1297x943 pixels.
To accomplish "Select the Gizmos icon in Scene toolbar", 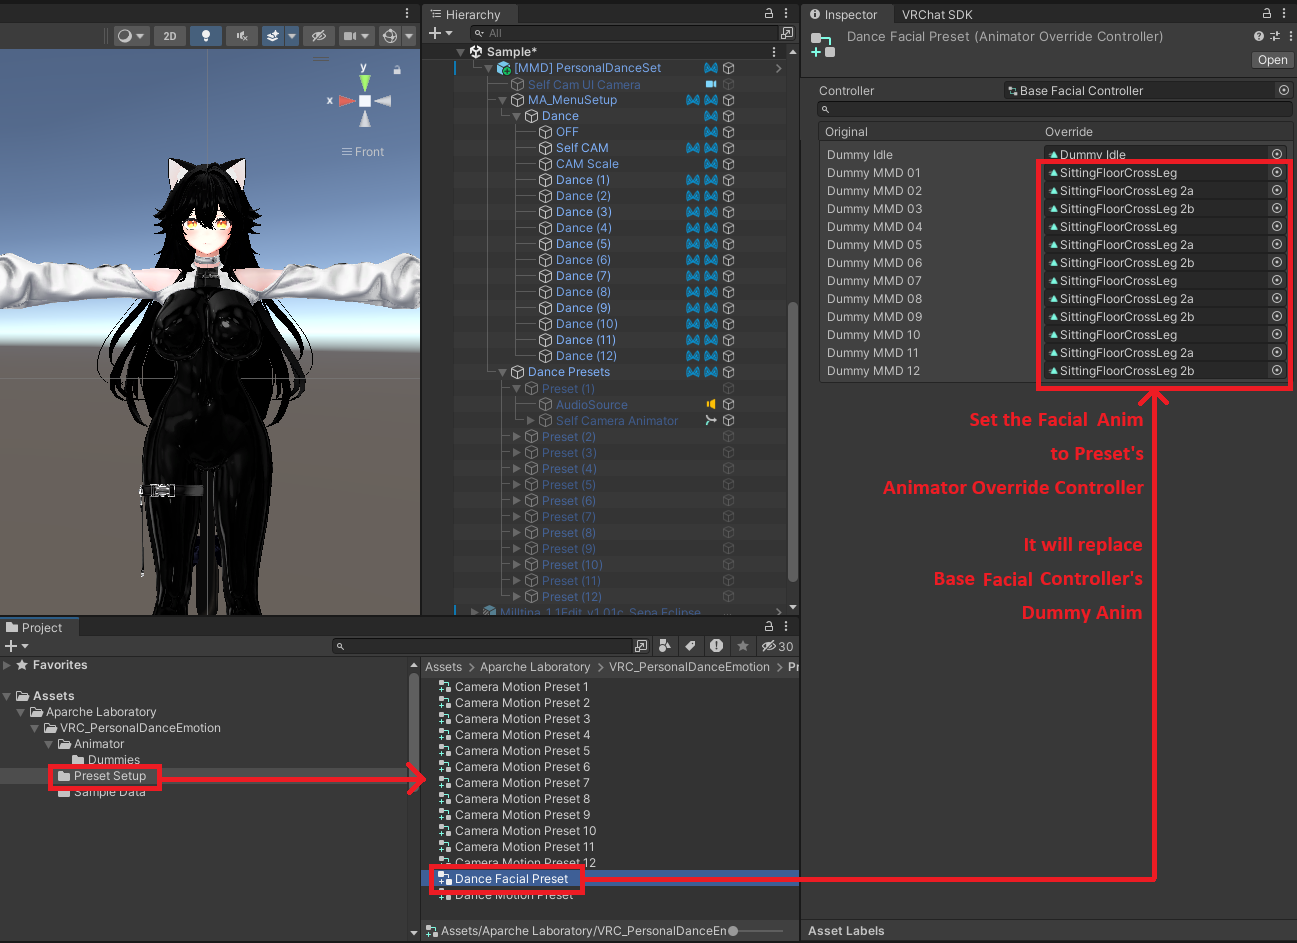I will point(389,36).
